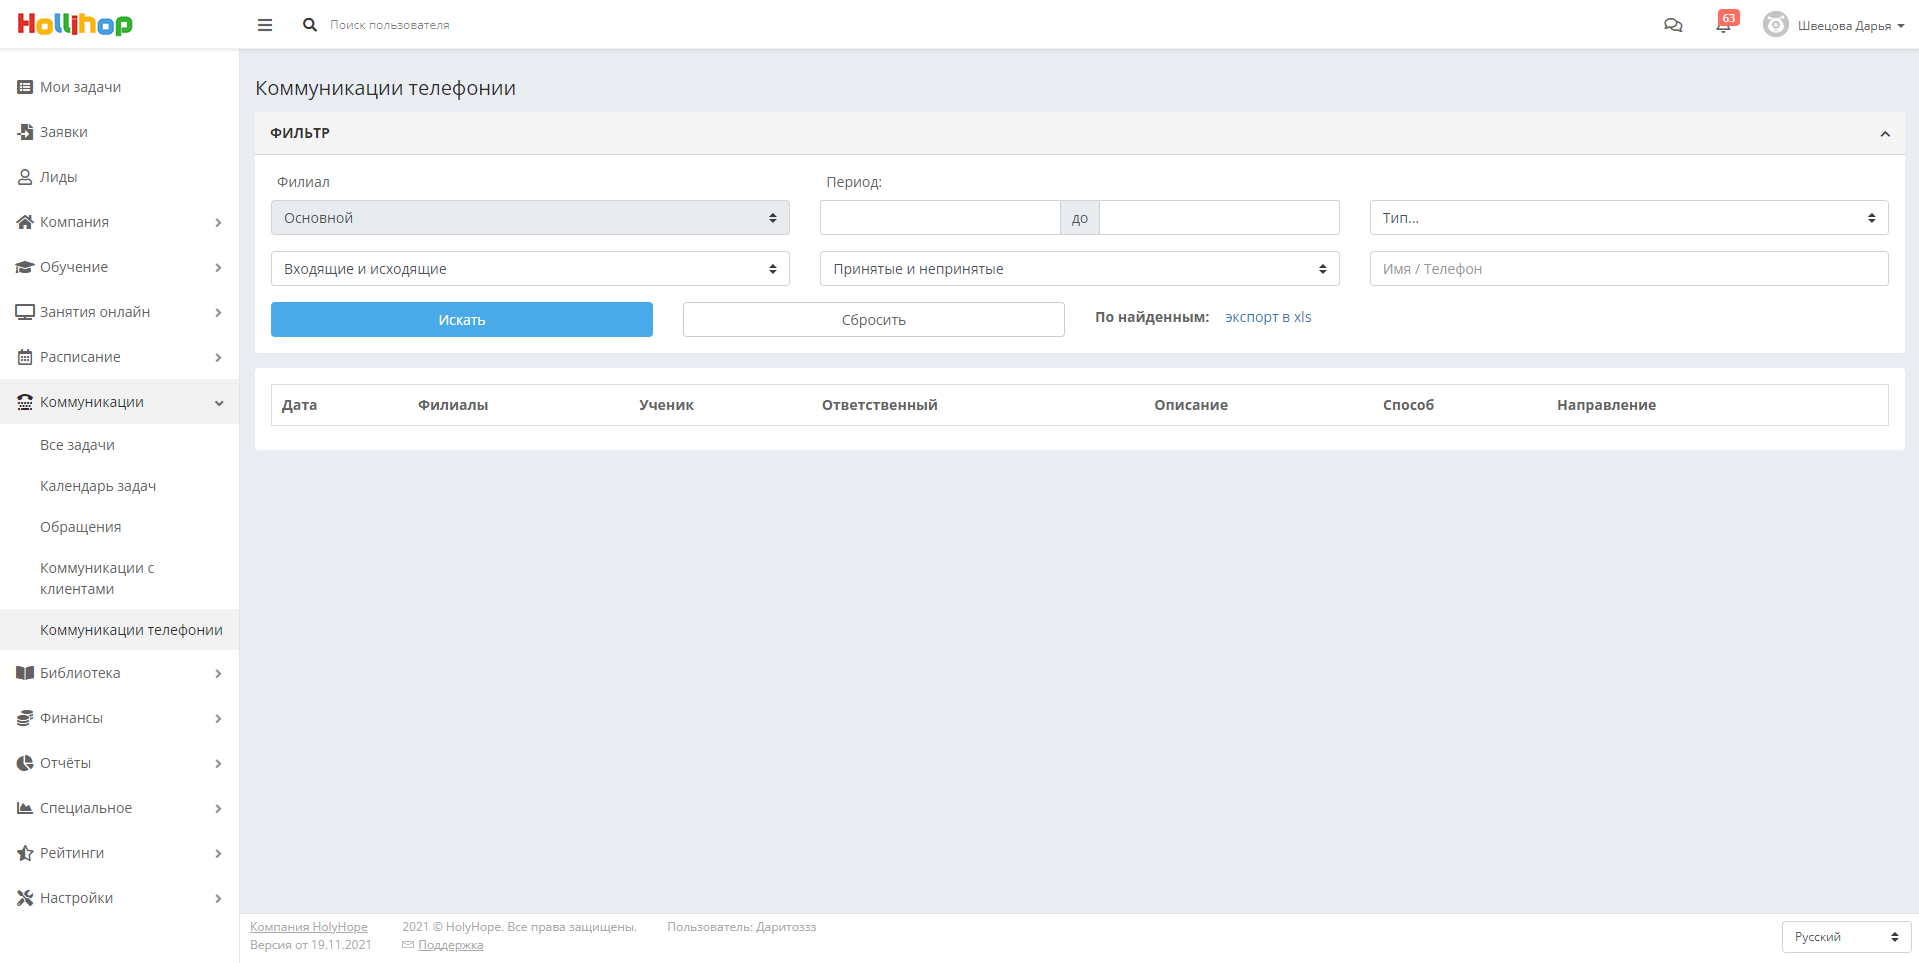Expand the Занятия онлайн submenu arrow

(x=218, y=313)
